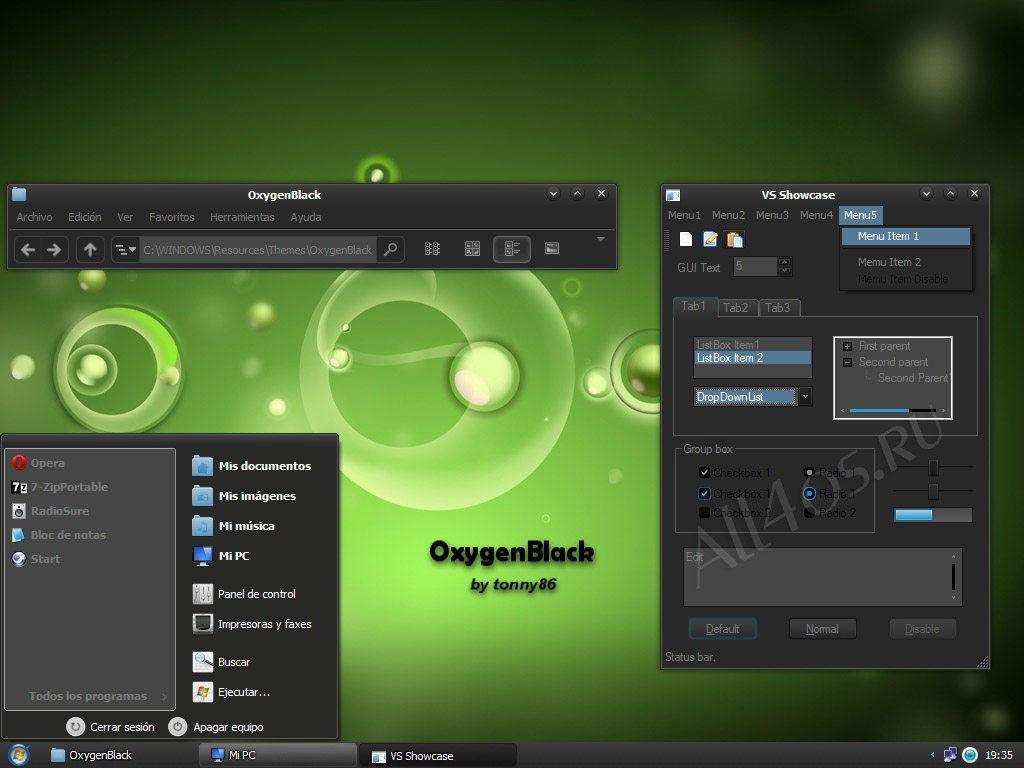Click the Windows start orb on taskbar
The height and width of the screenshot is (768, 1024).
pyautogui.click(x=19, y=755)
